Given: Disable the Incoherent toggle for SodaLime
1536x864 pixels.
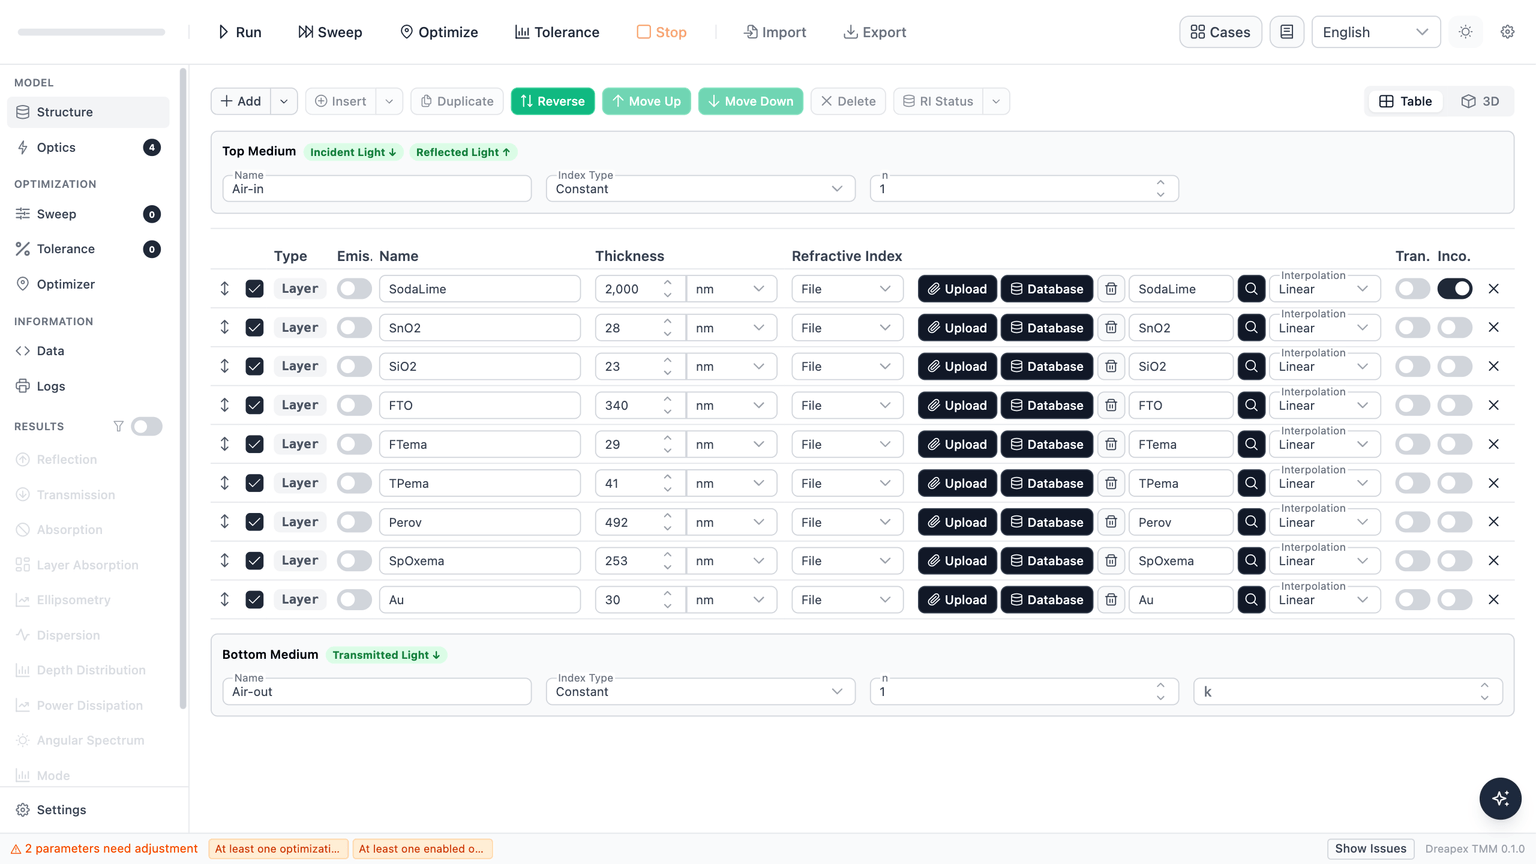Looking at the screenshot, I should tap(1455, 289).
